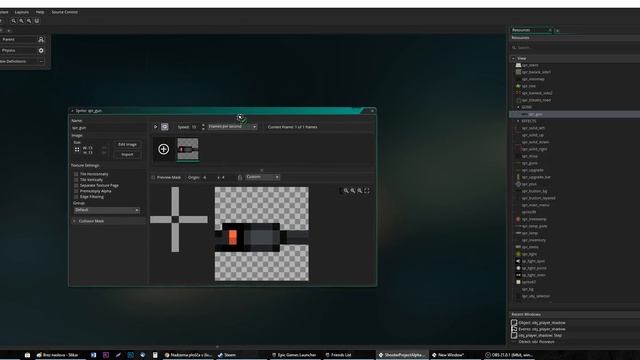Image resolution: width=640 pixels, height=360 pixels.
Task: Click the add frame plus icon
Action: tap(164, 149)
